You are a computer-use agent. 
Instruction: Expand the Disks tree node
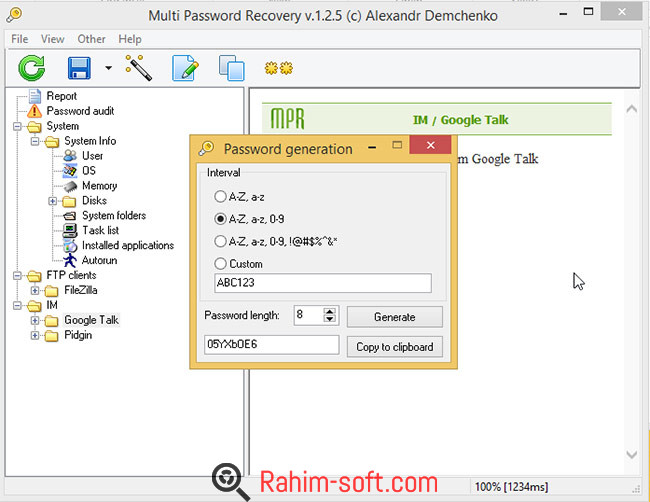point(52,201)
